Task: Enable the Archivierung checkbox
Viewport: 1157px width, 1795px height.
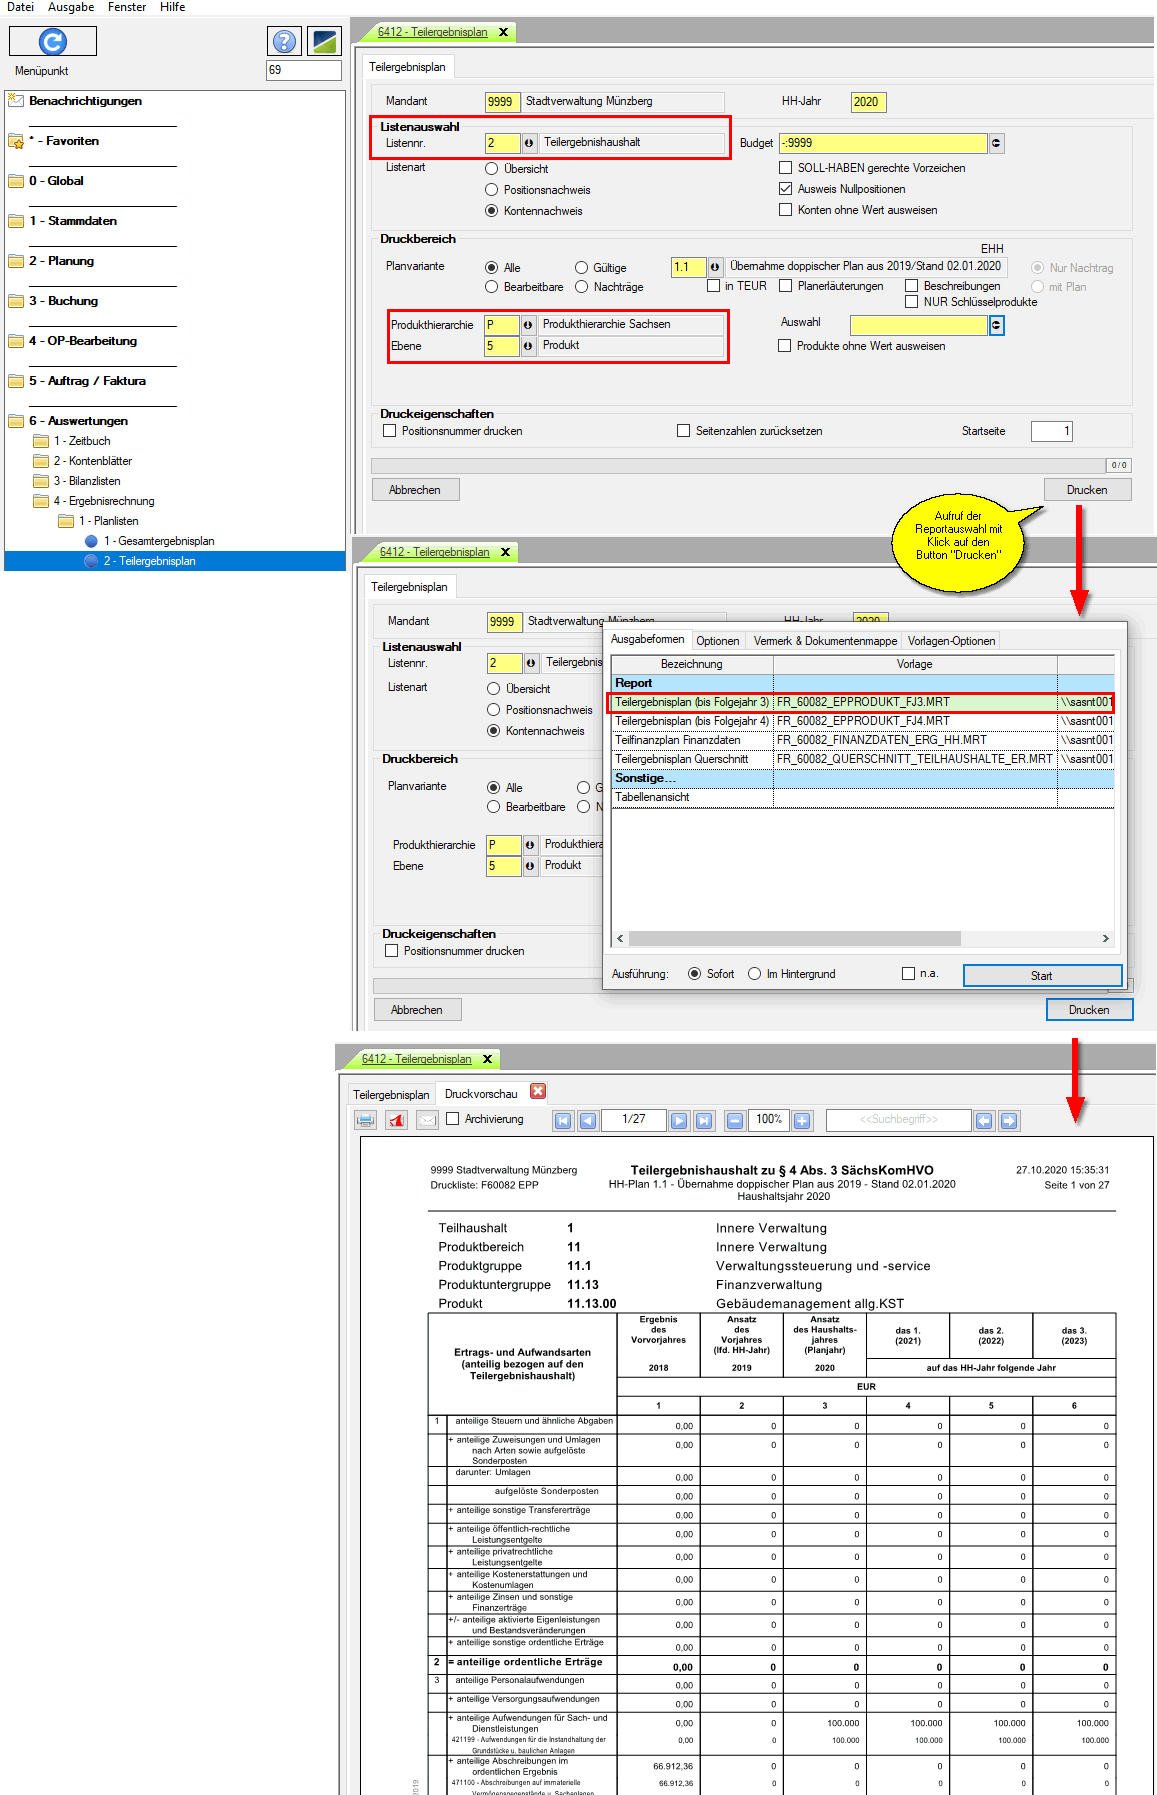Action: [x=453, y=1119]
